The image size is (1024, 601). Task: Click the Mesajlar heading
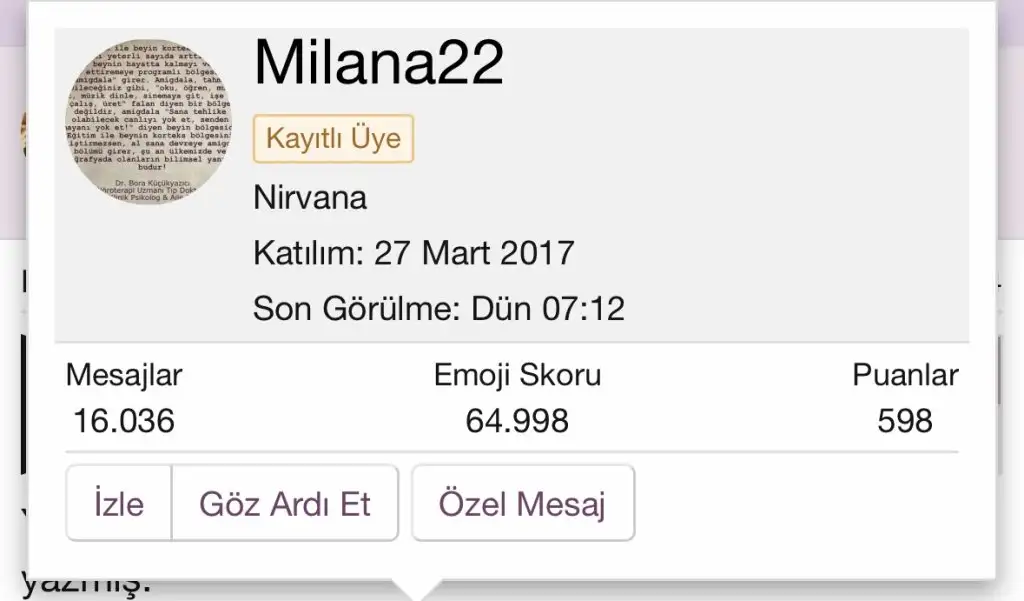124,376
